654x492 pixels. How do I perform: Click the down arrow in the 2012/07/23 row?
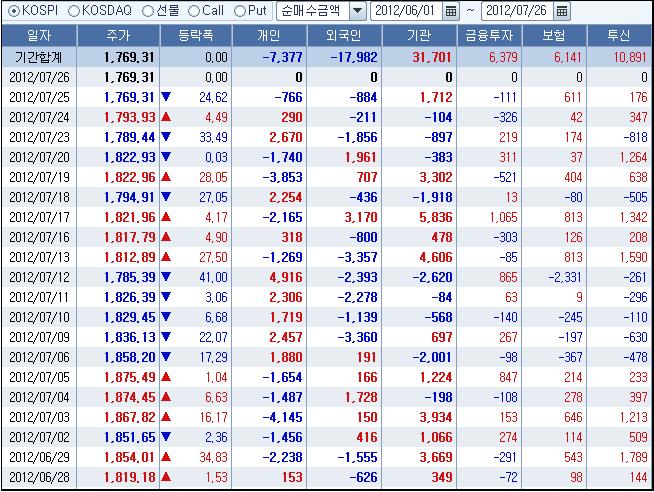tap(166, 137)
